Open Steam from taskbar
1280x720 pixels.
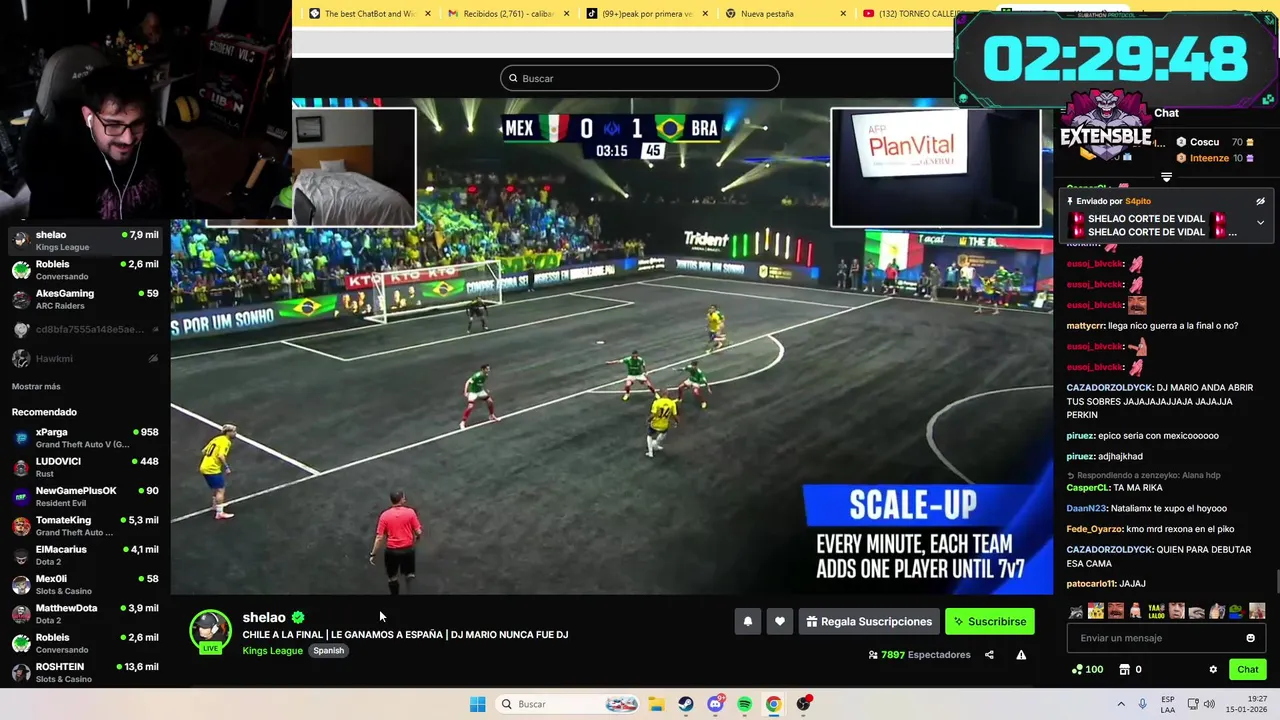[x=686, y=704]
